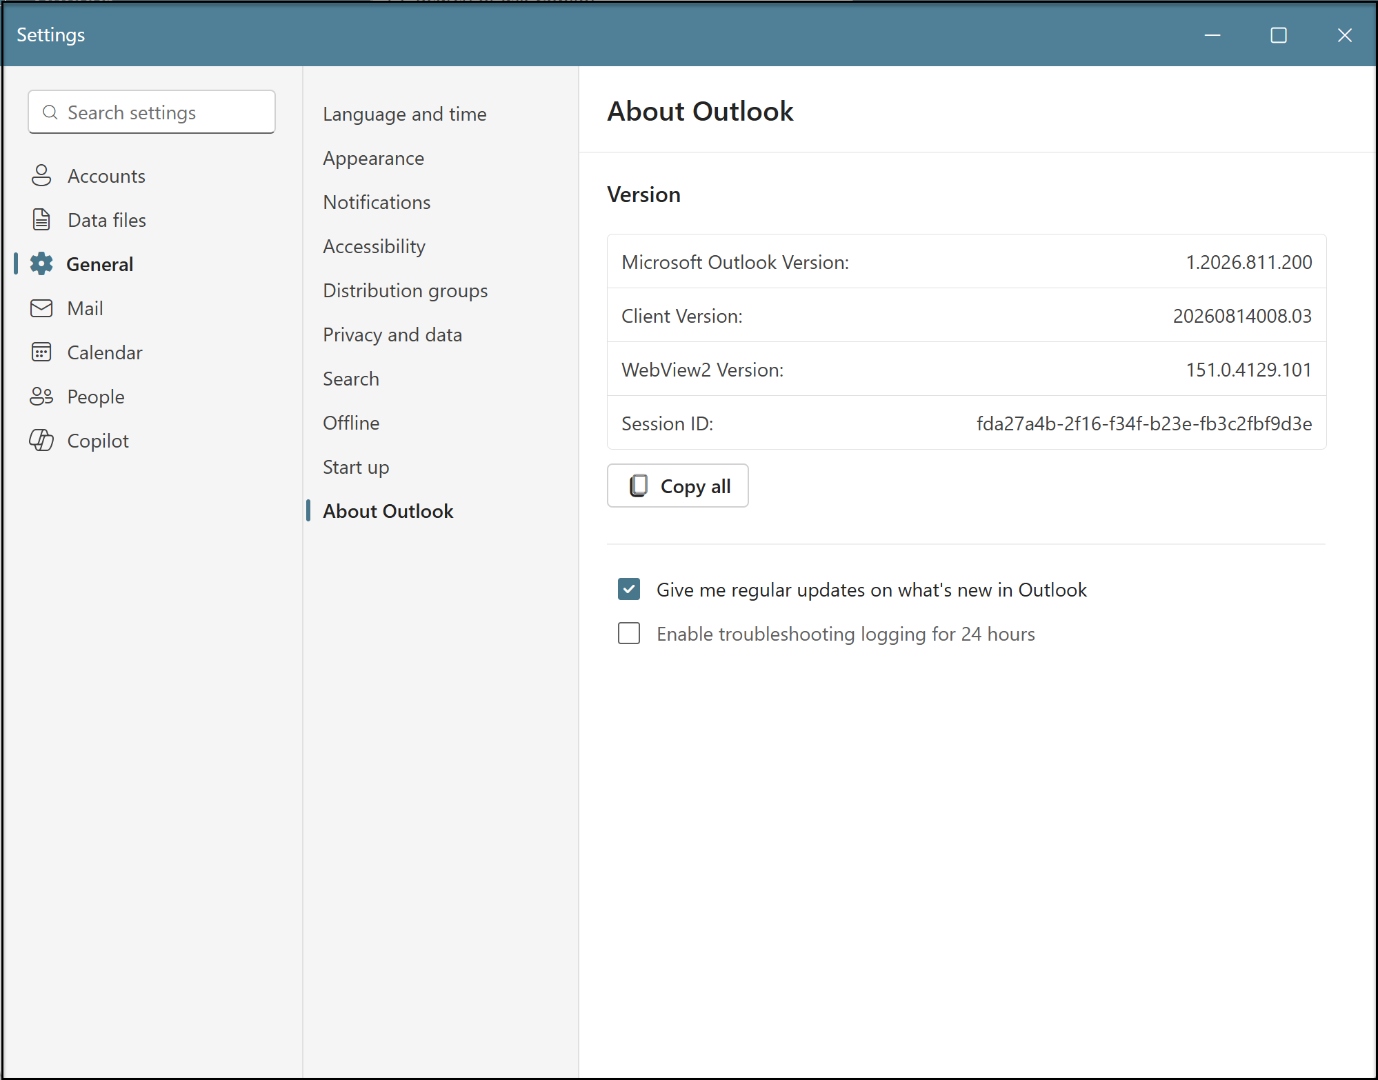The image size is (1378, 1080).
Task: Click the WebView2 Version label
Action: (702, 370)
